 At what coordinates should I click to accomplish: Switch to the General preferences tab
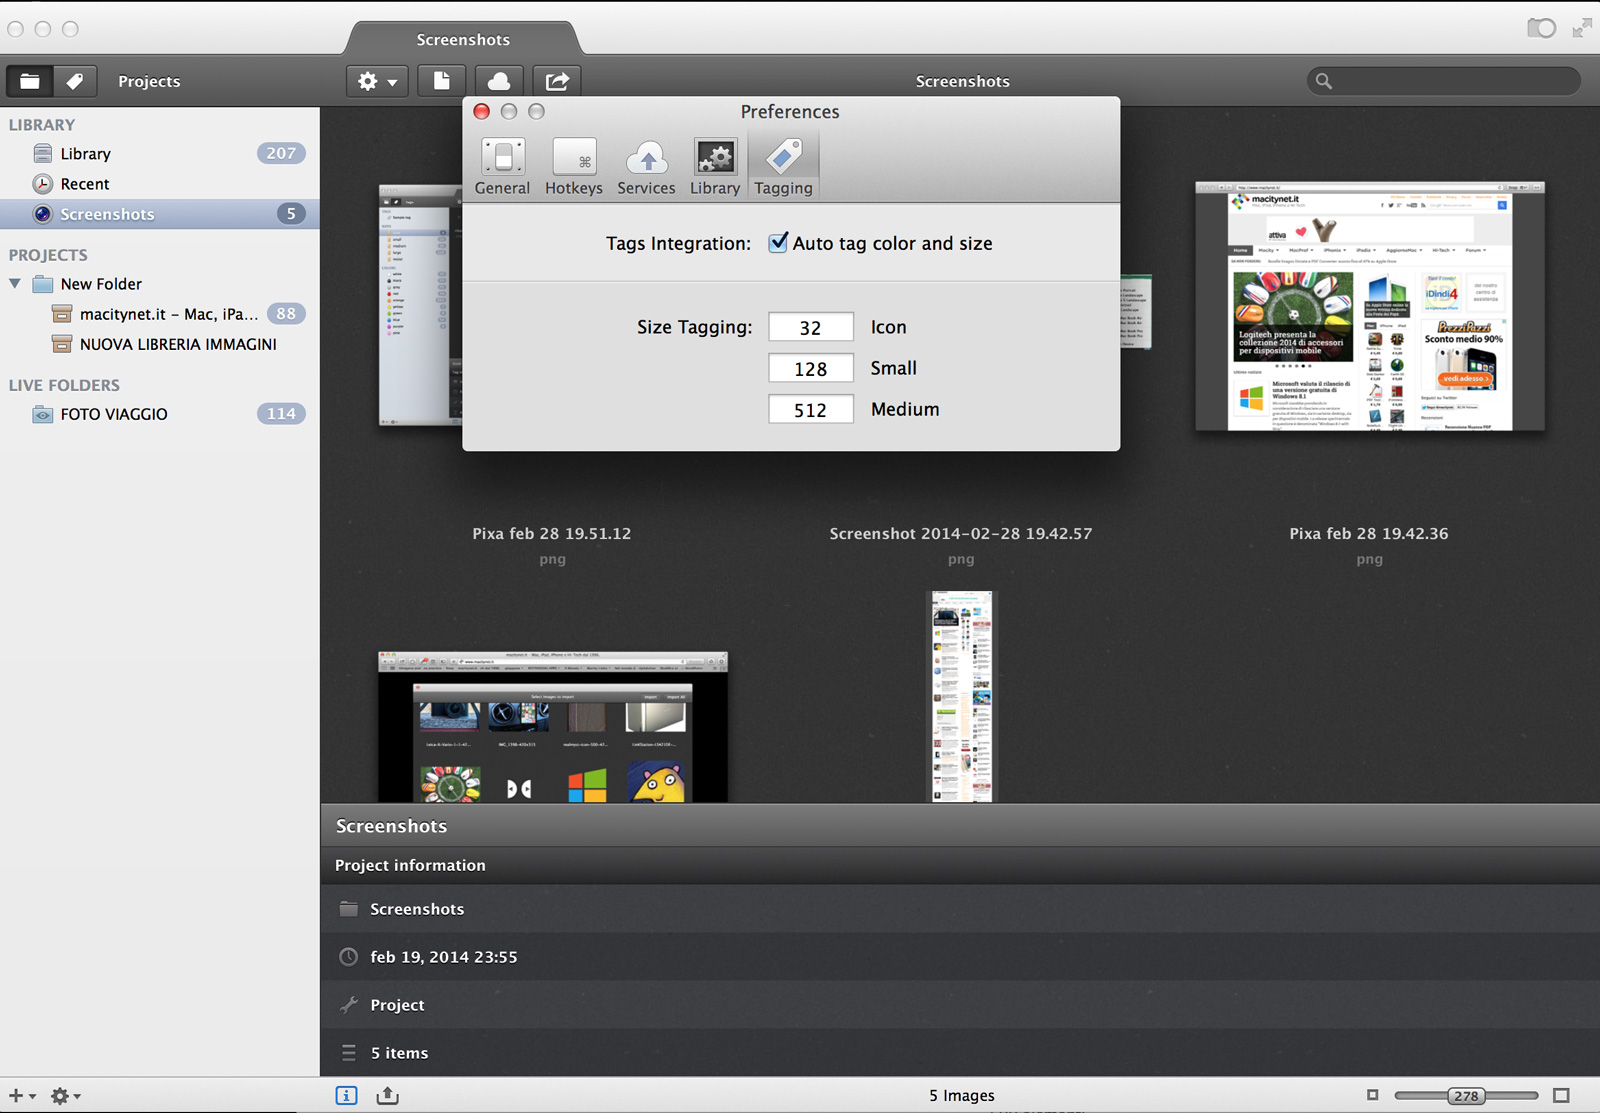[x=502, y=167]
